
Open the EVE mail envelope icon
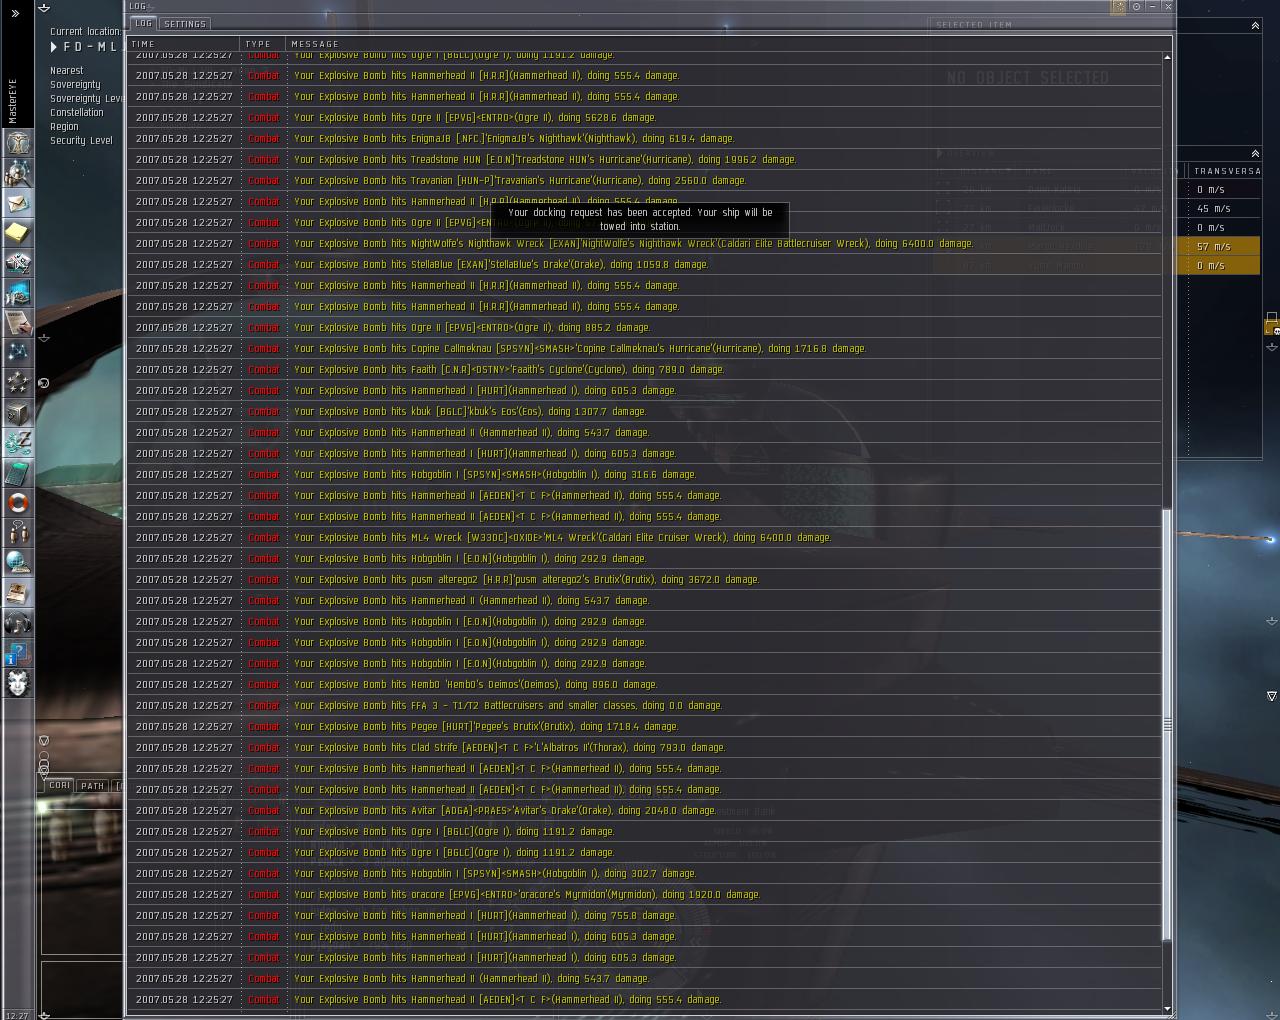(x=18, y=203)
